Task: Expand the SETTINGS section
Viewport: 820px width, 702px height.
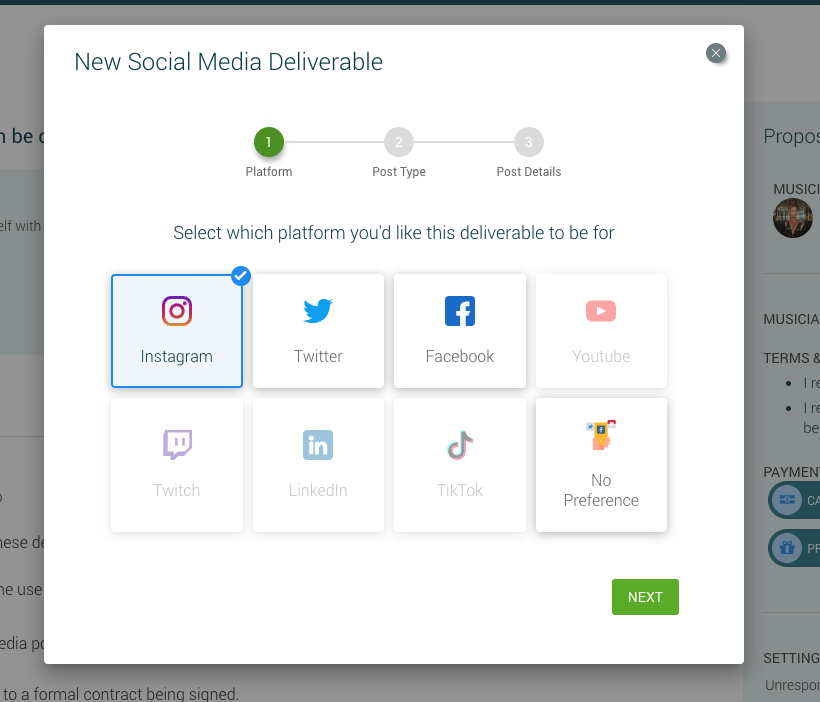Action: tap(791, 657)
